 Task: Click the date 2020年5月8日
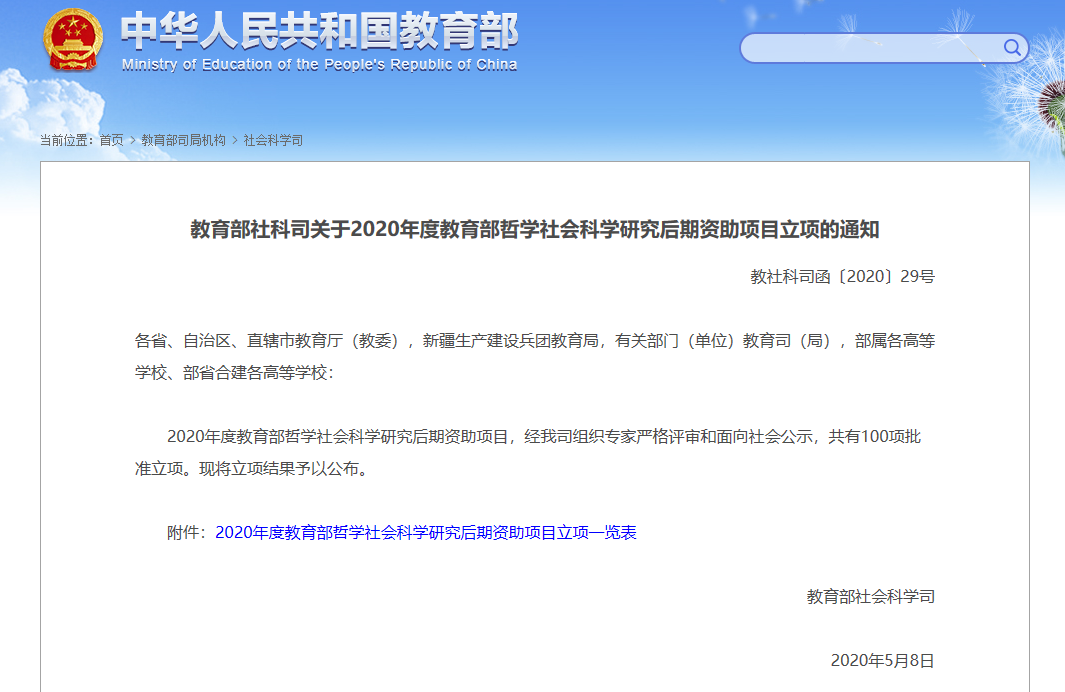coord(882,661)
